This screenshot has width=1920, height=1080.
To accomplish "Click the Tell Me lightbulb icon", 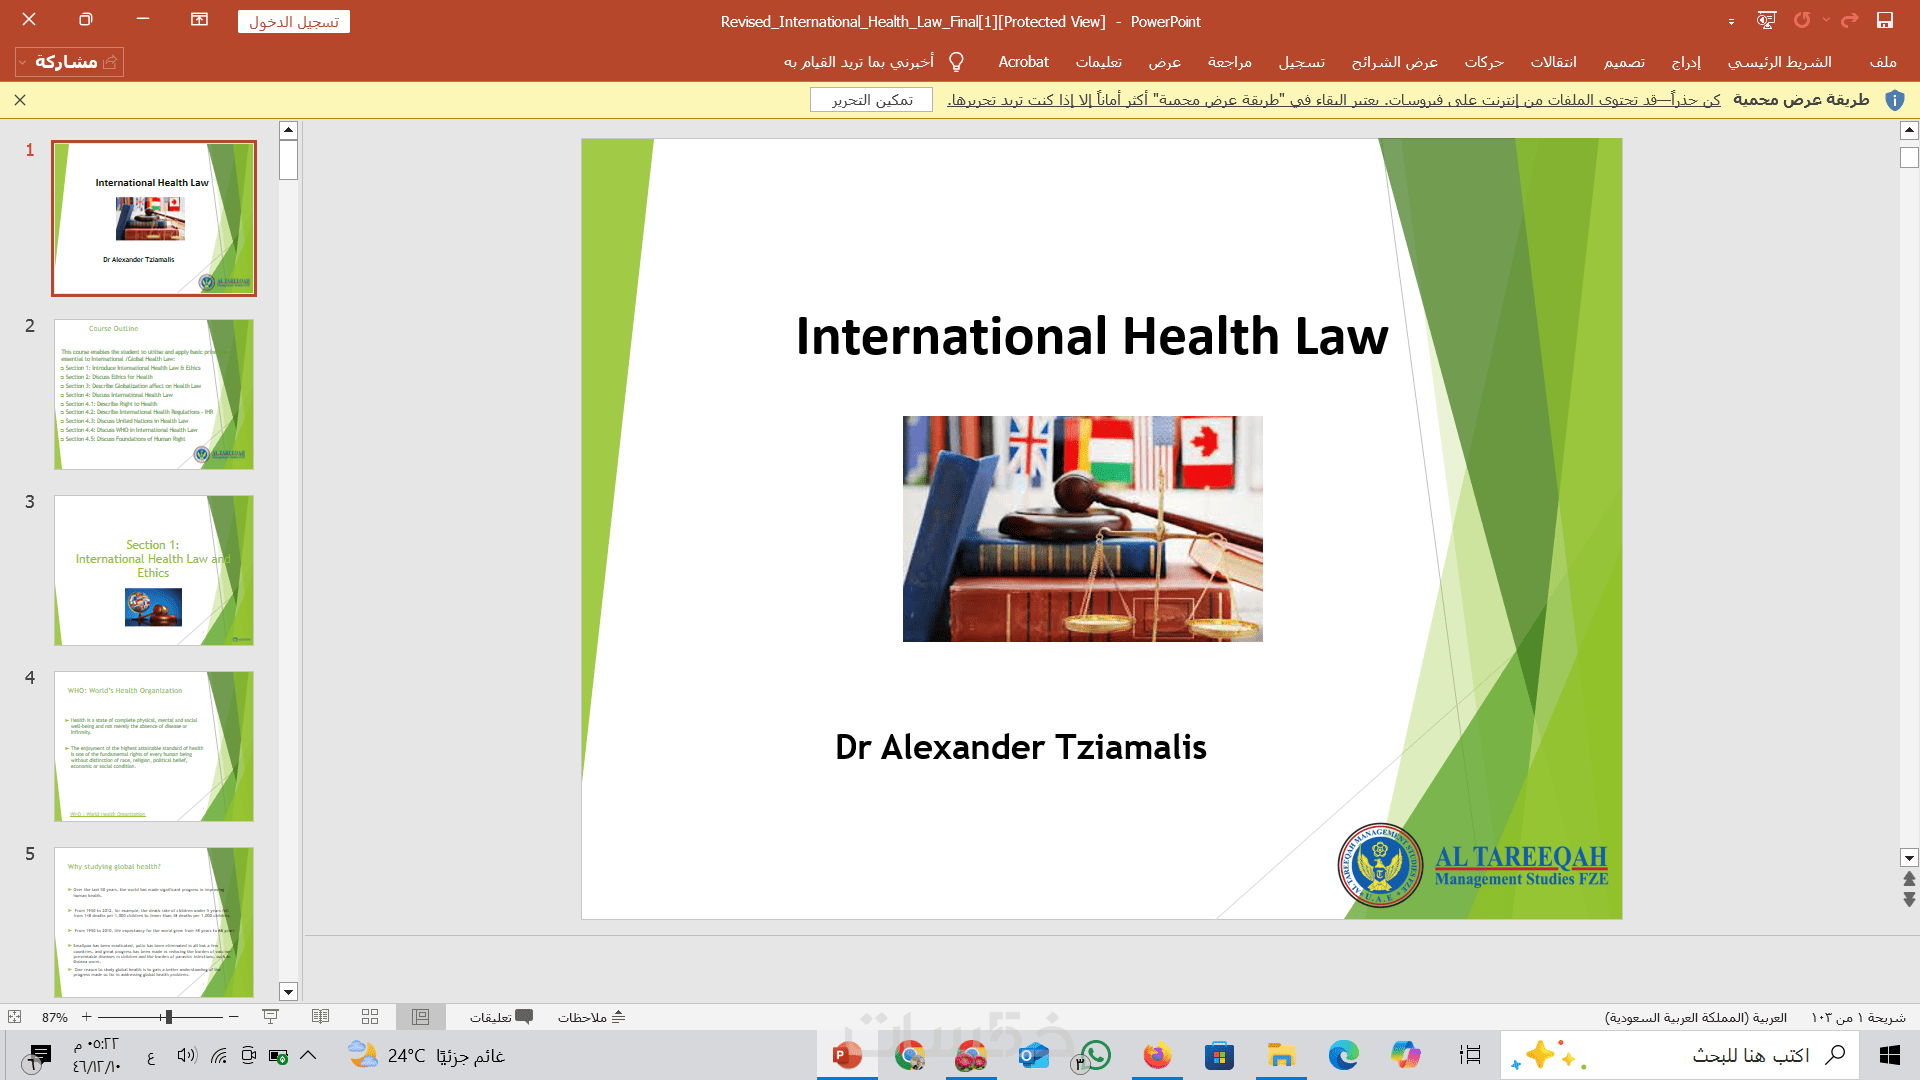I will (x=956, y=62).
